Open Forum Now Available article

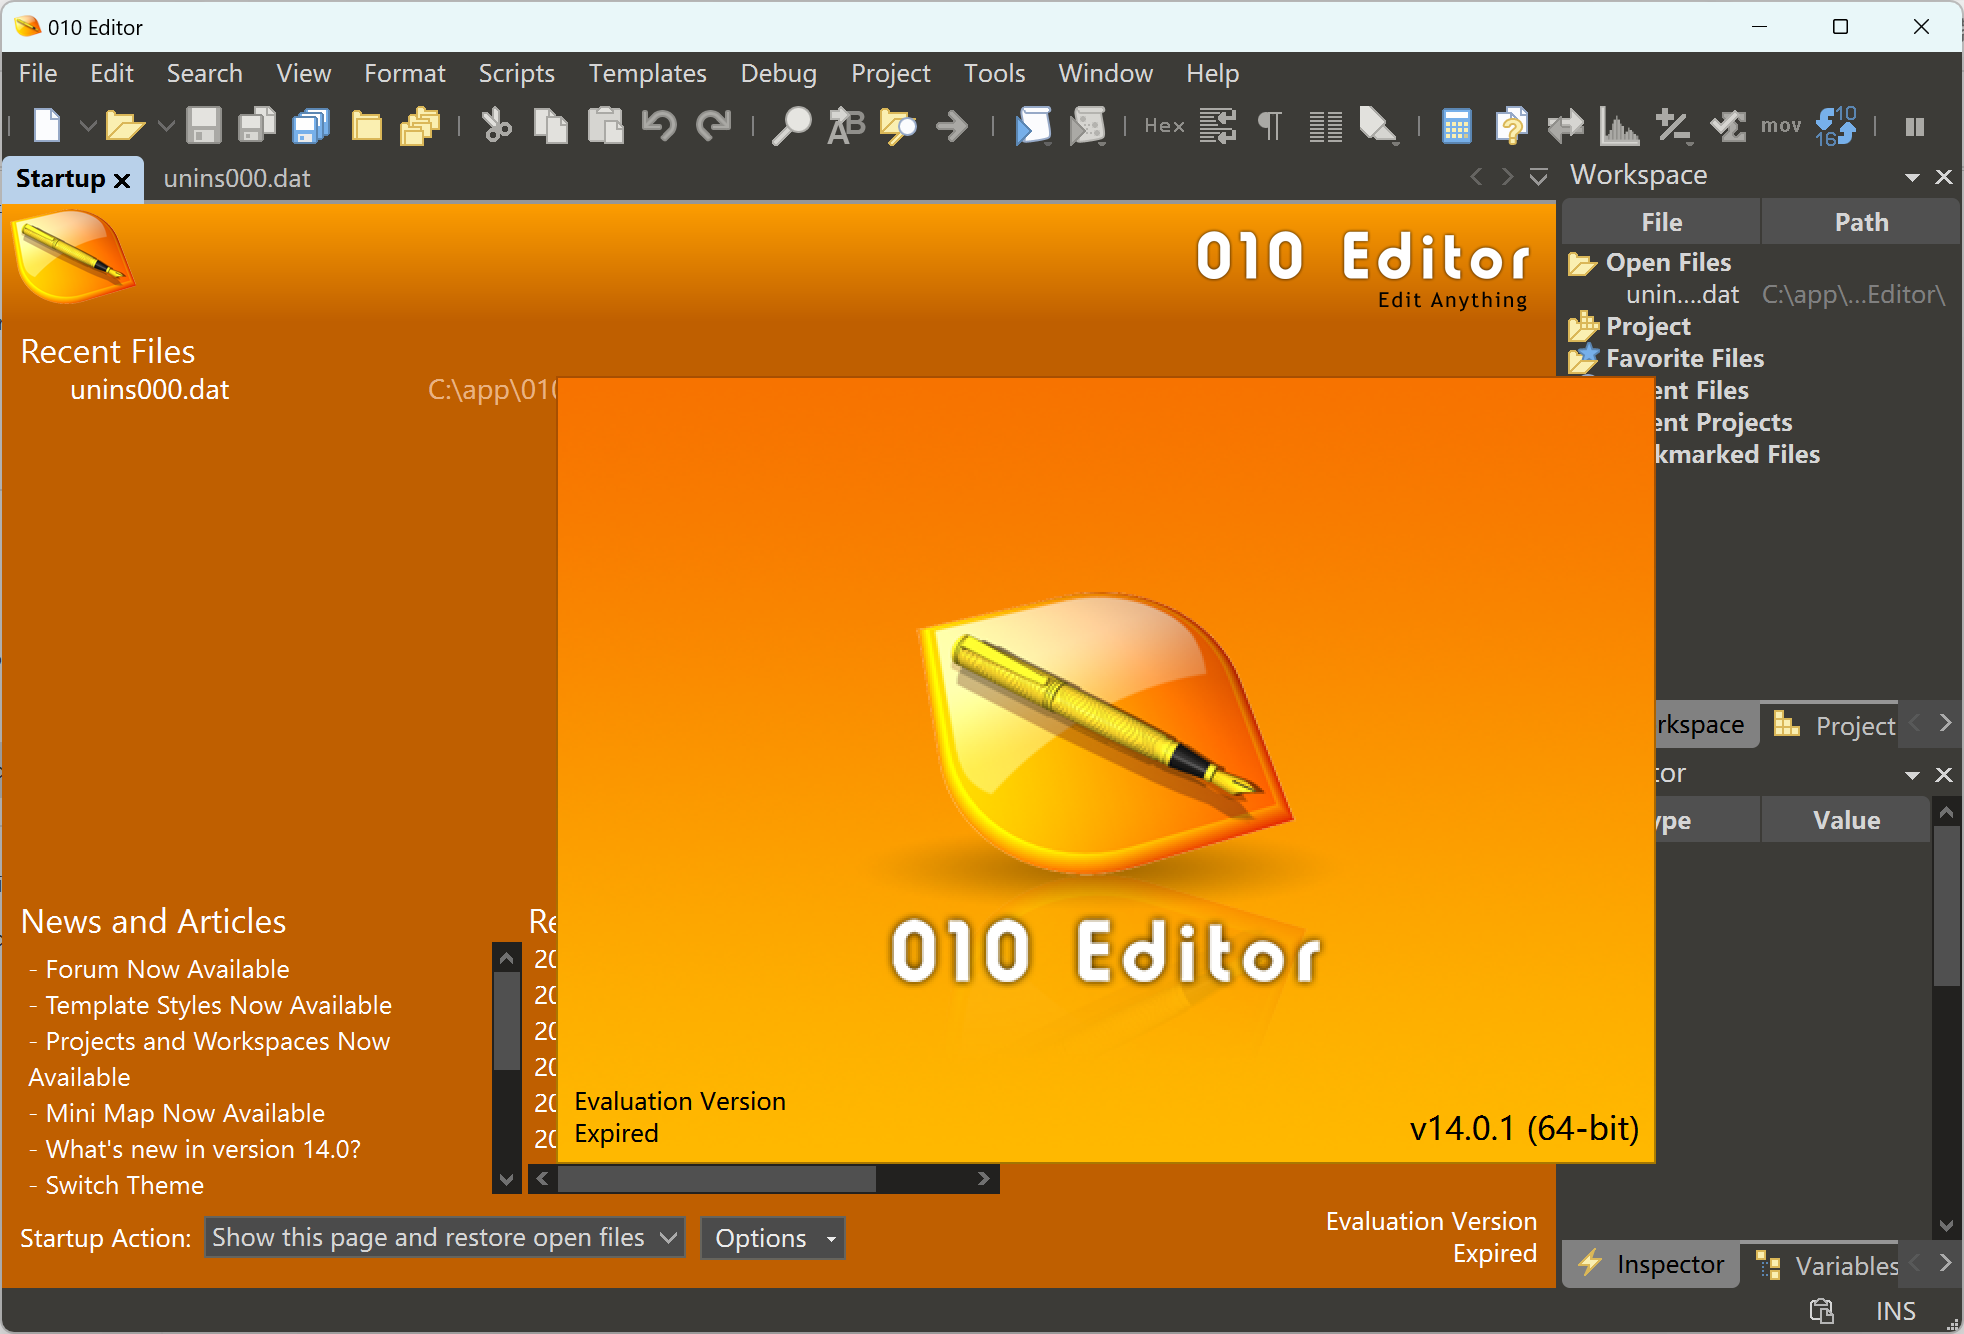coord(167,970)
